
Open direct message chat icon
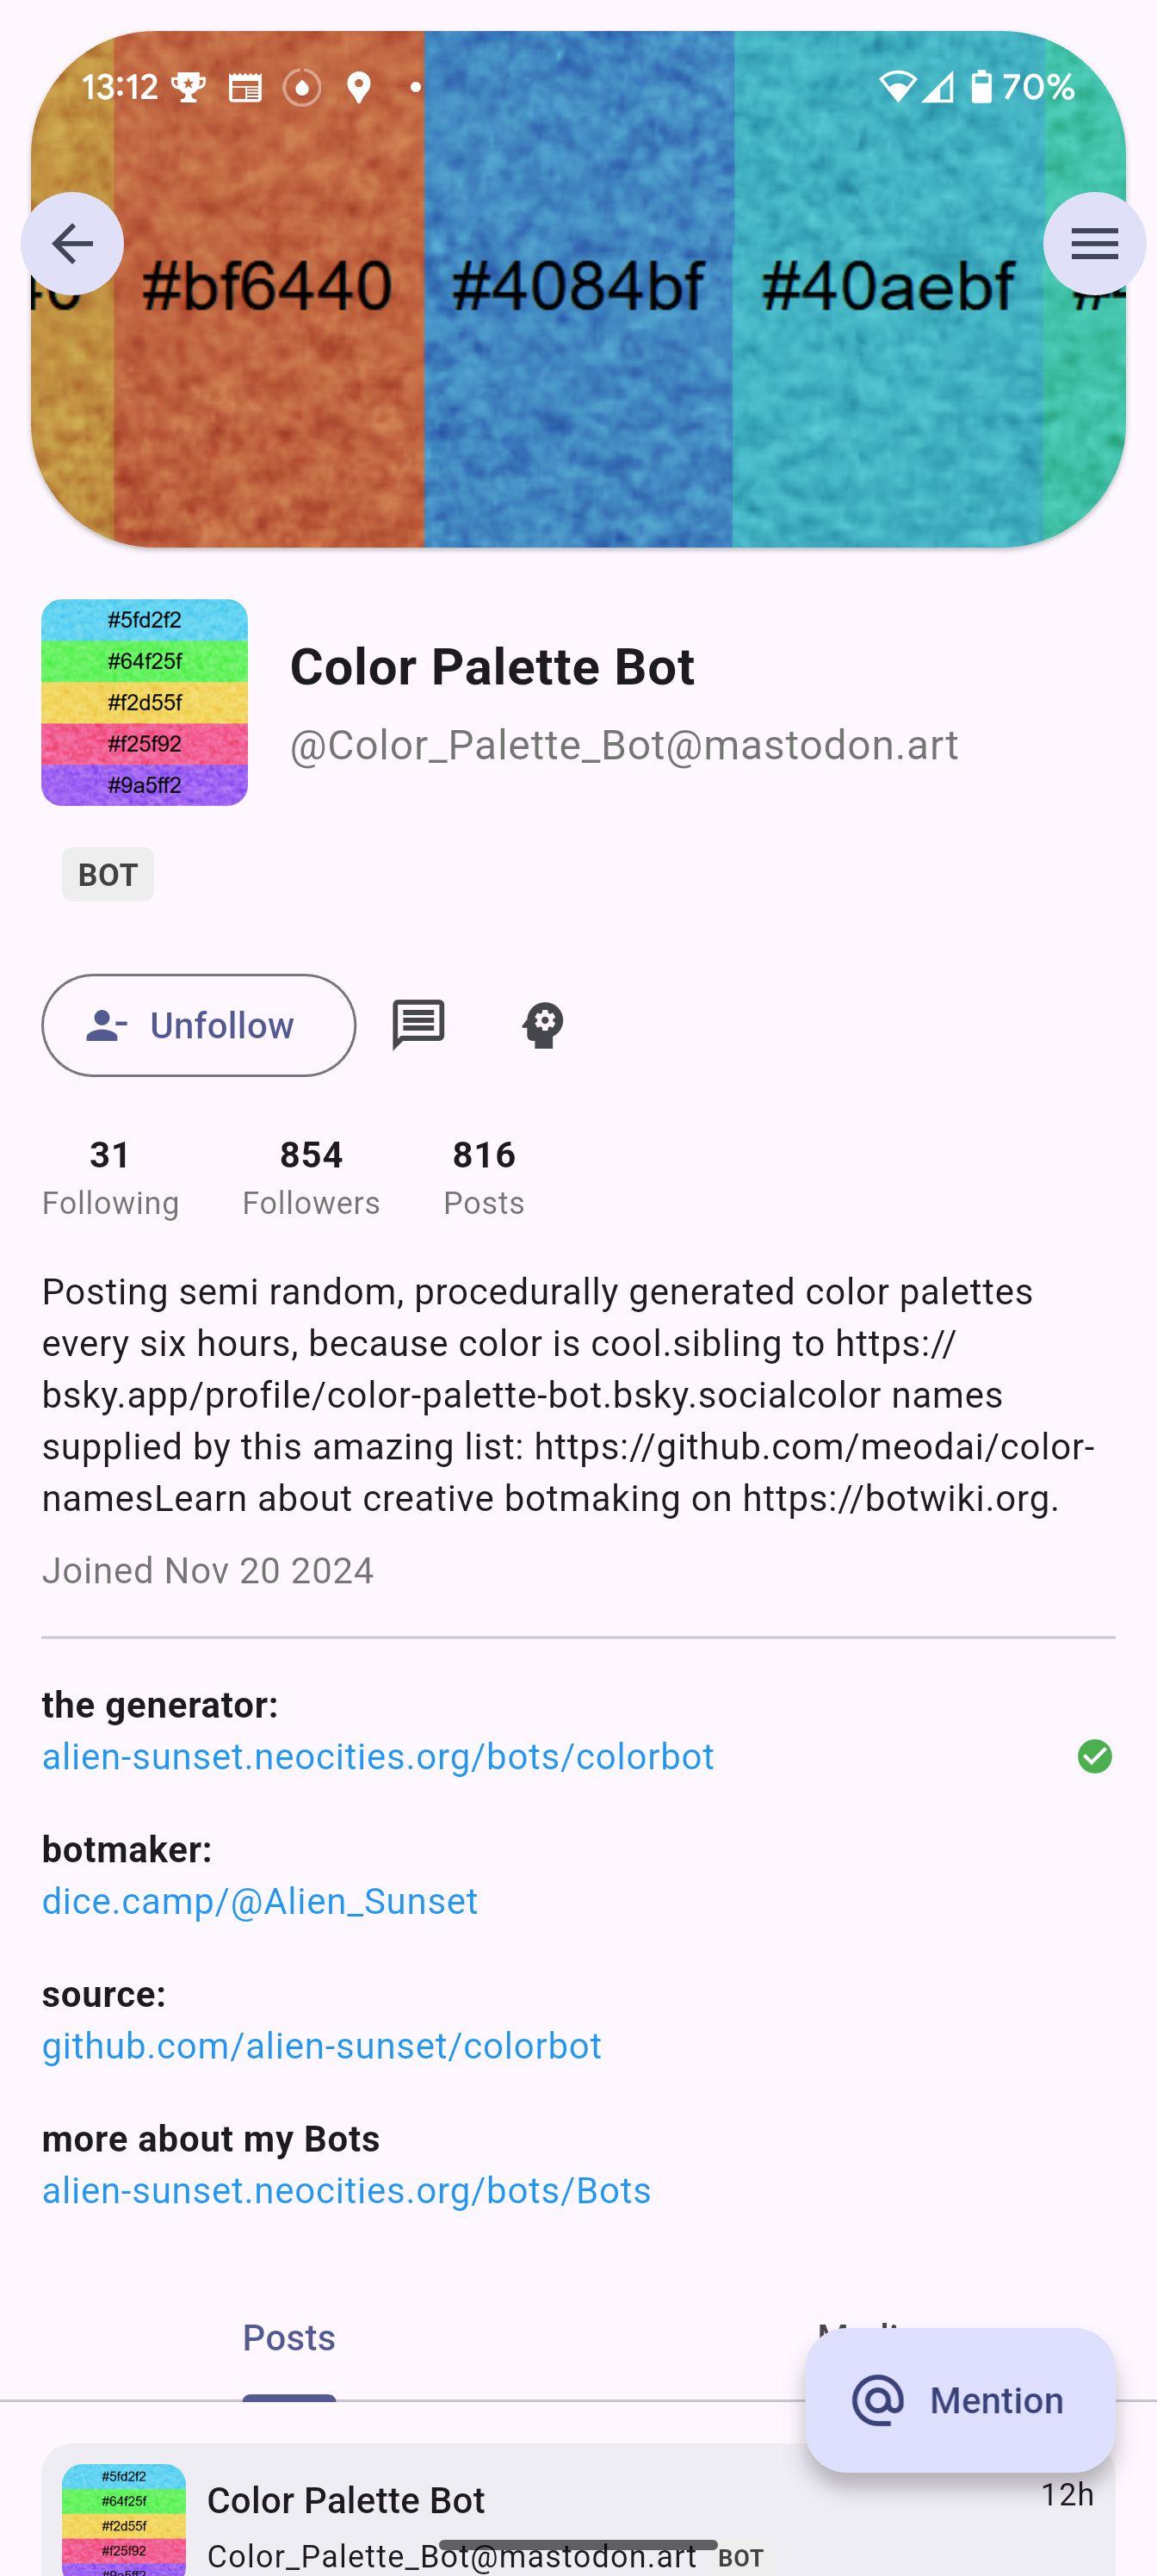click(418, 1025)
